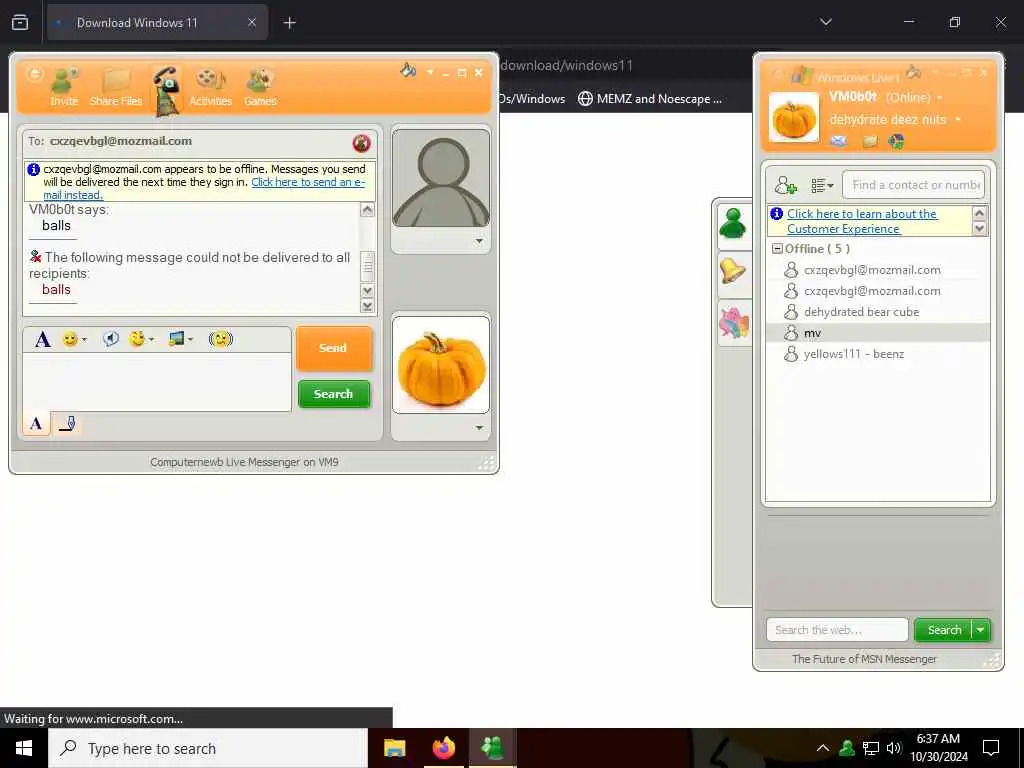This screenshot has height=768, width=1024.
Task: Switch to the handwriting pen tab
Action: click(67, 424)
